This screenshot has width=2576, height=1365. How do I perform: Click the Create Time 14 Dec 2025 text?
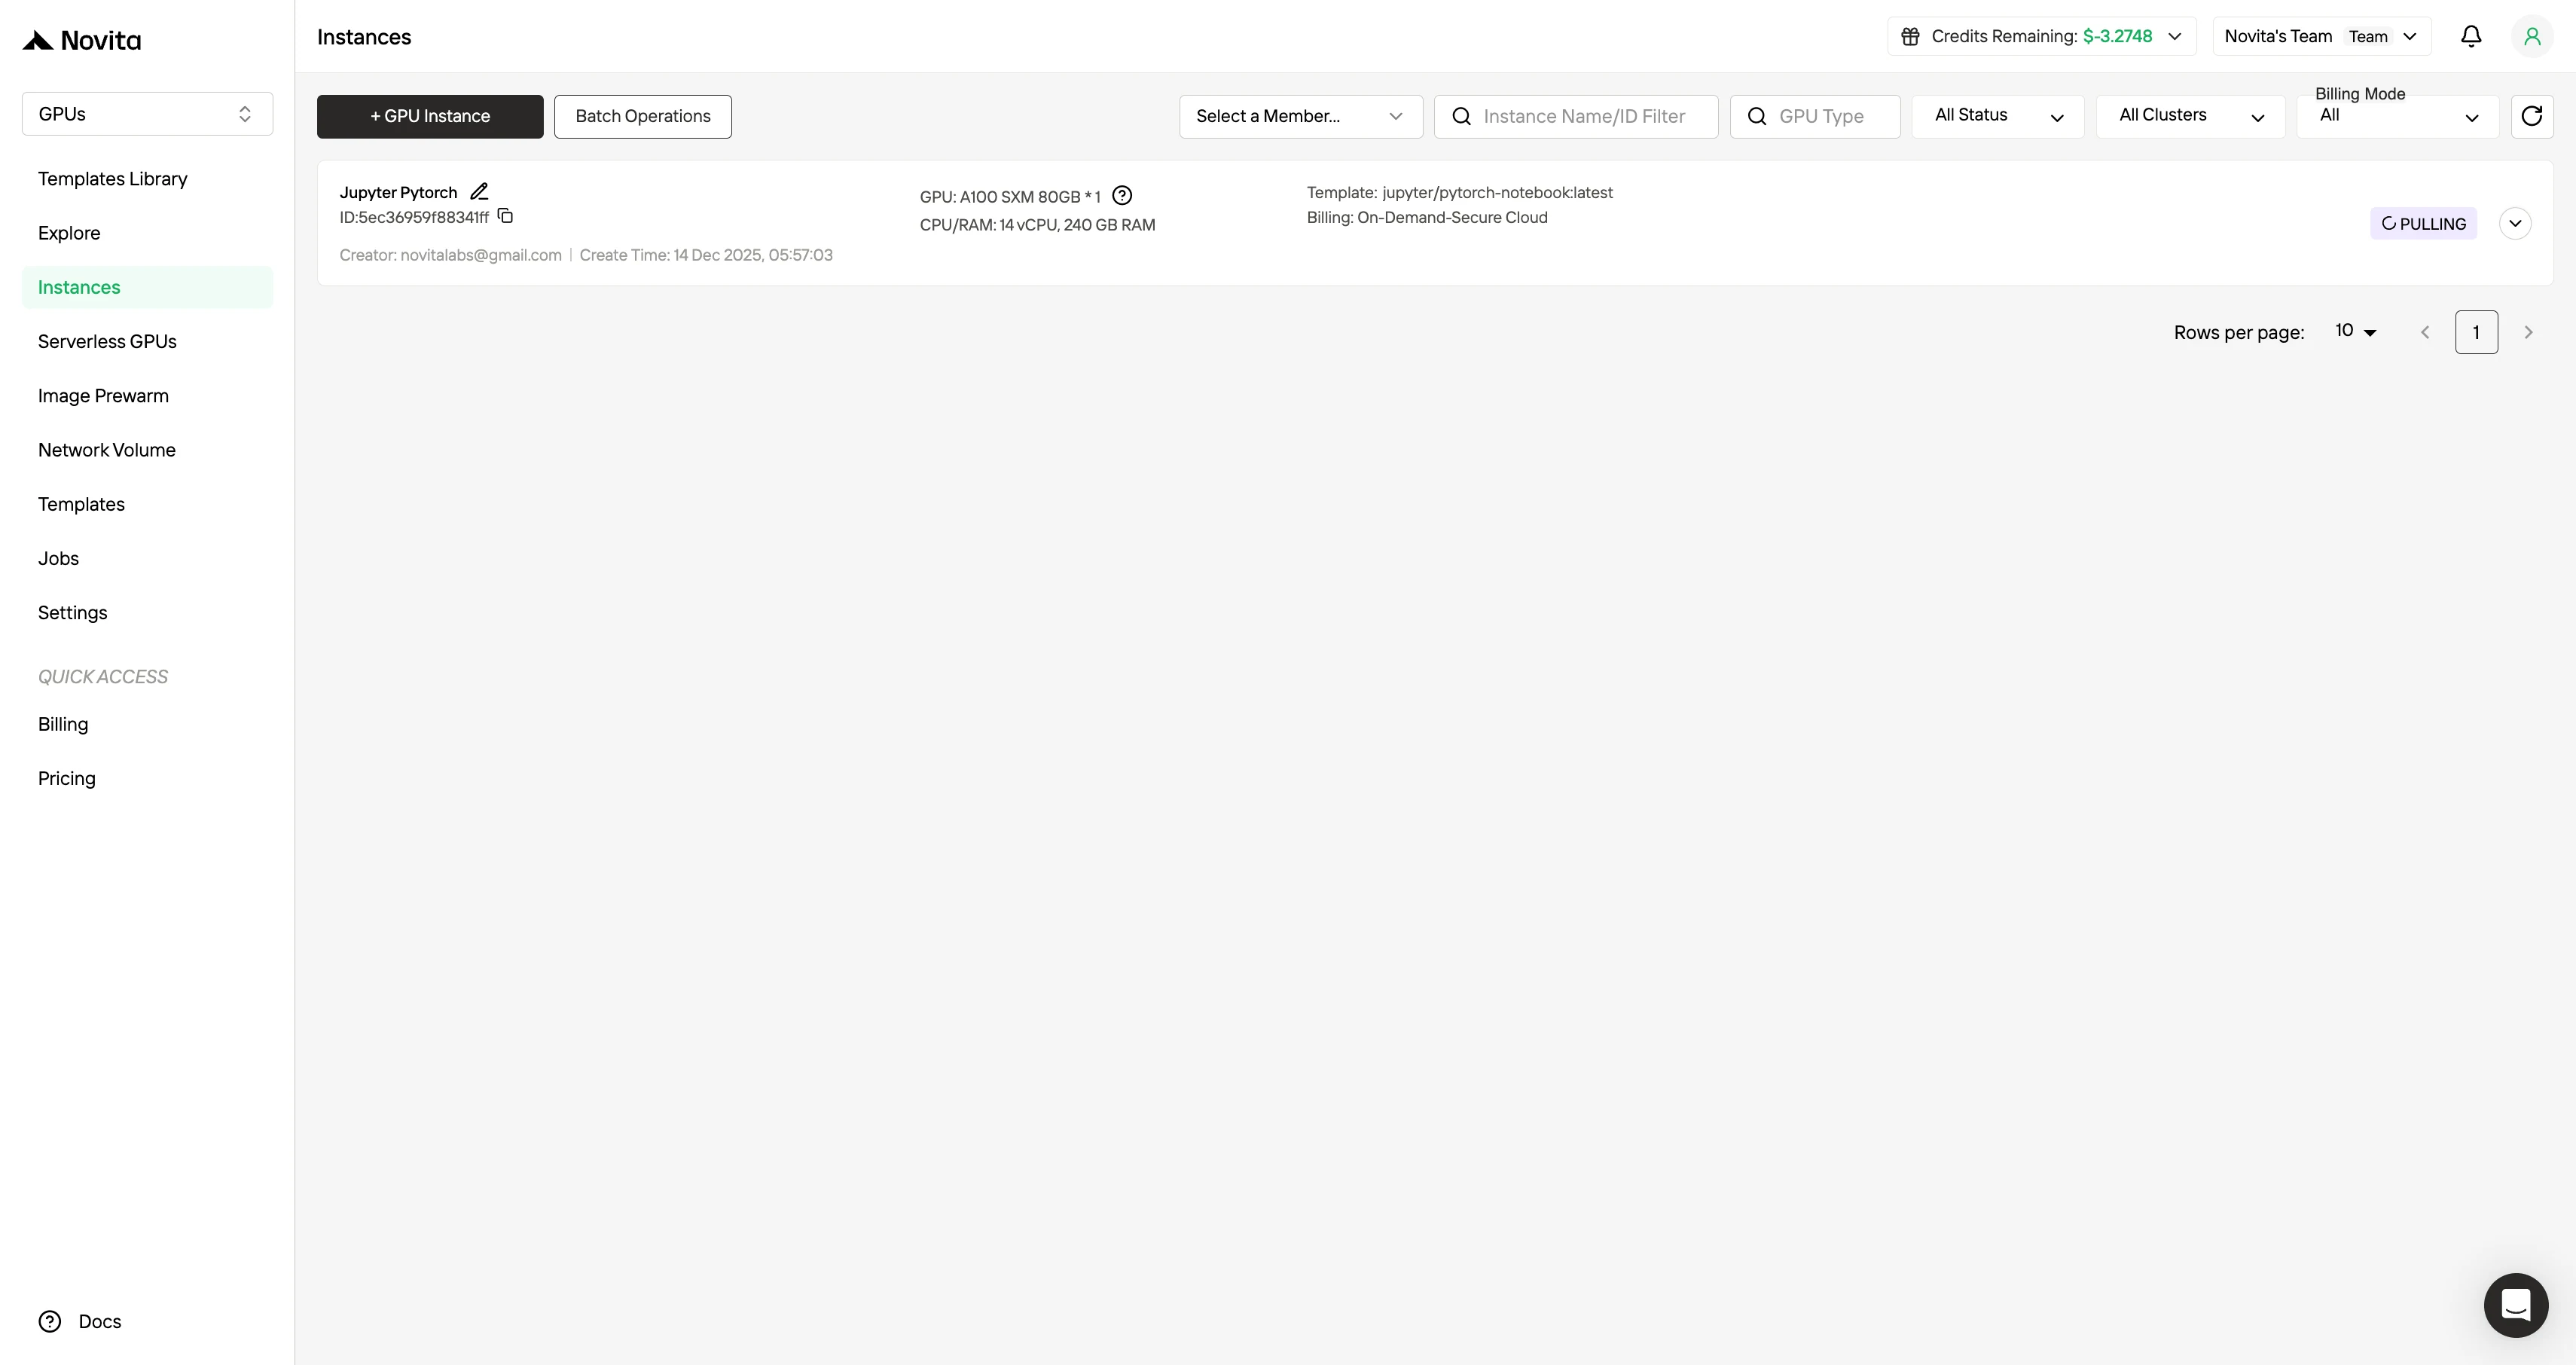[706, 255]
